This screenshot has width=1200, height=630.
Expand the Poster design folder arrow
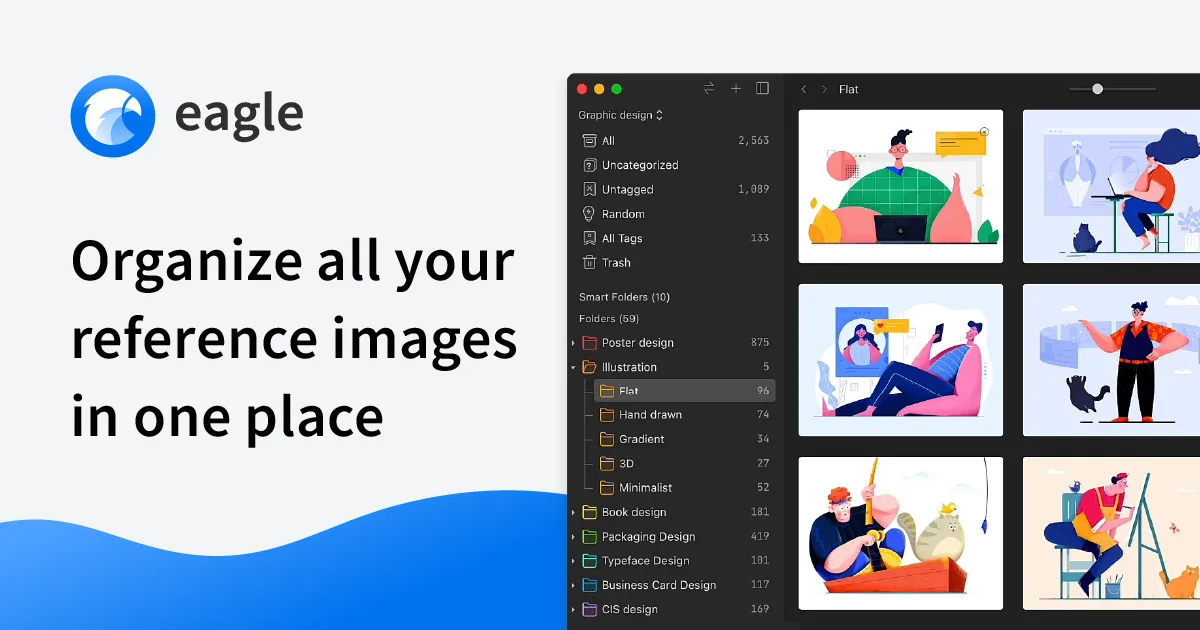coord(574,343)
